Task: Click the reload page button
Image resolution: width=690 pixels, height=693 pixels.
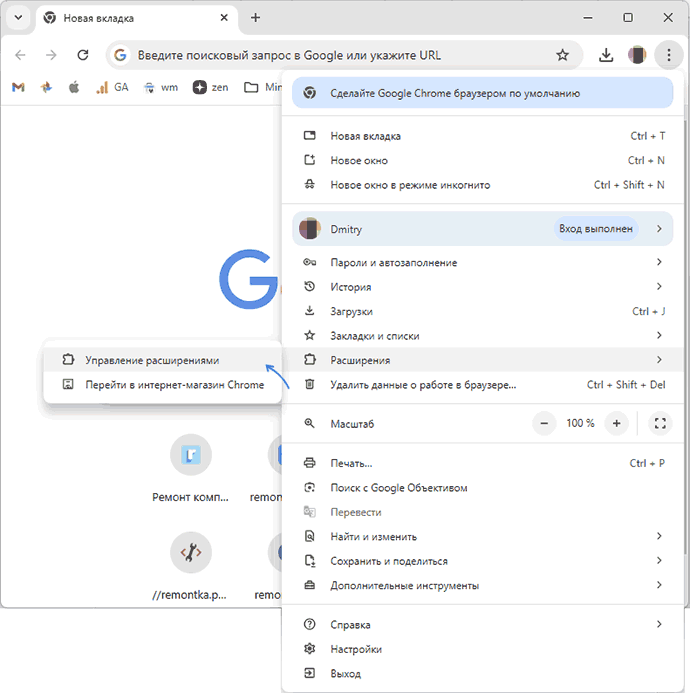Action: (83, 55)
